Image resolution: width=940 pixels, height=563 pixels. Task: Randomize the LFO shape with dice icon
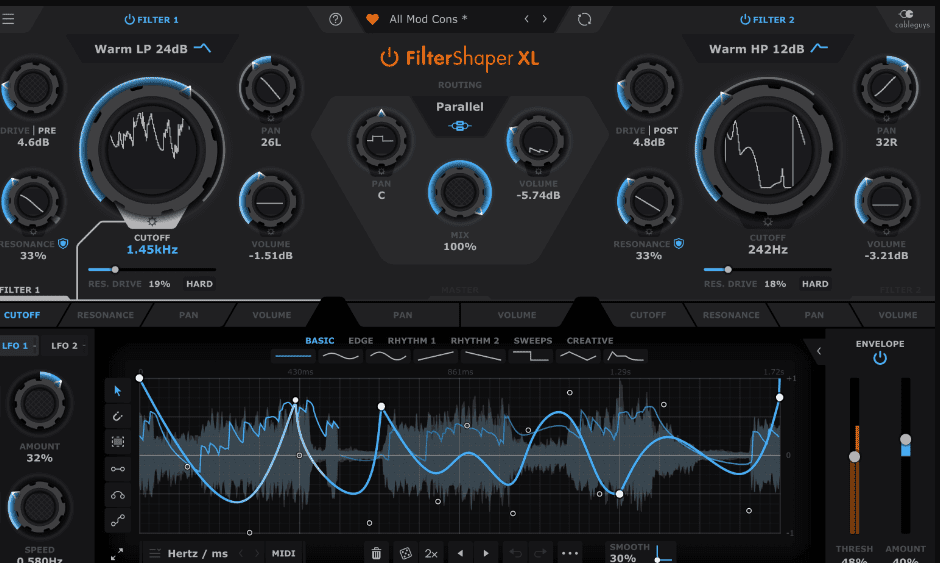click(405, 553)
